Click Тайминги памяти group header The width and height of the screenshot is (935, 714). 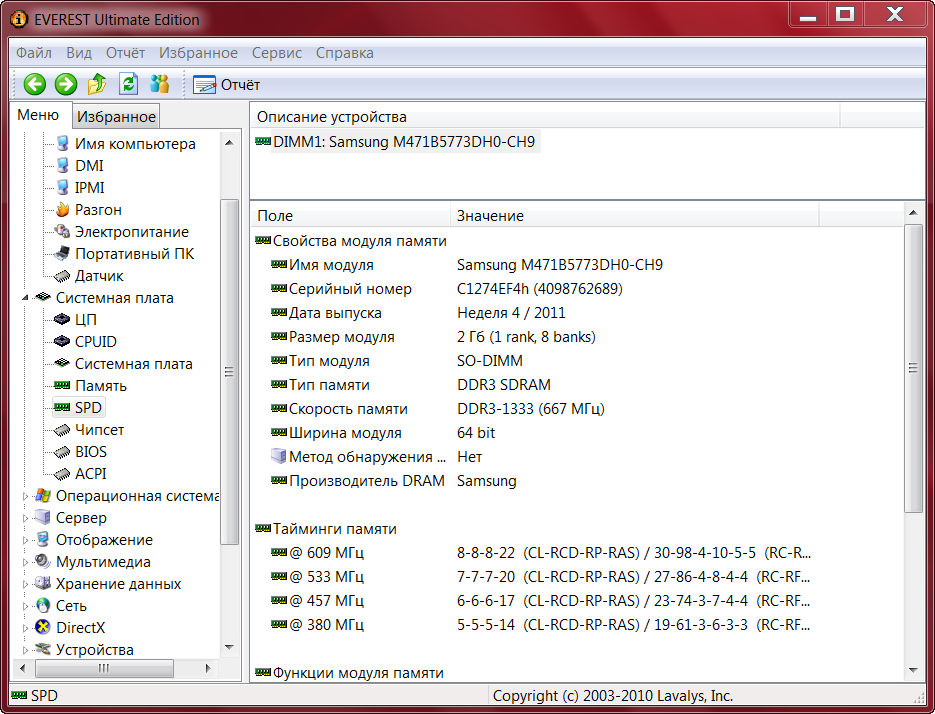[326, 529]
